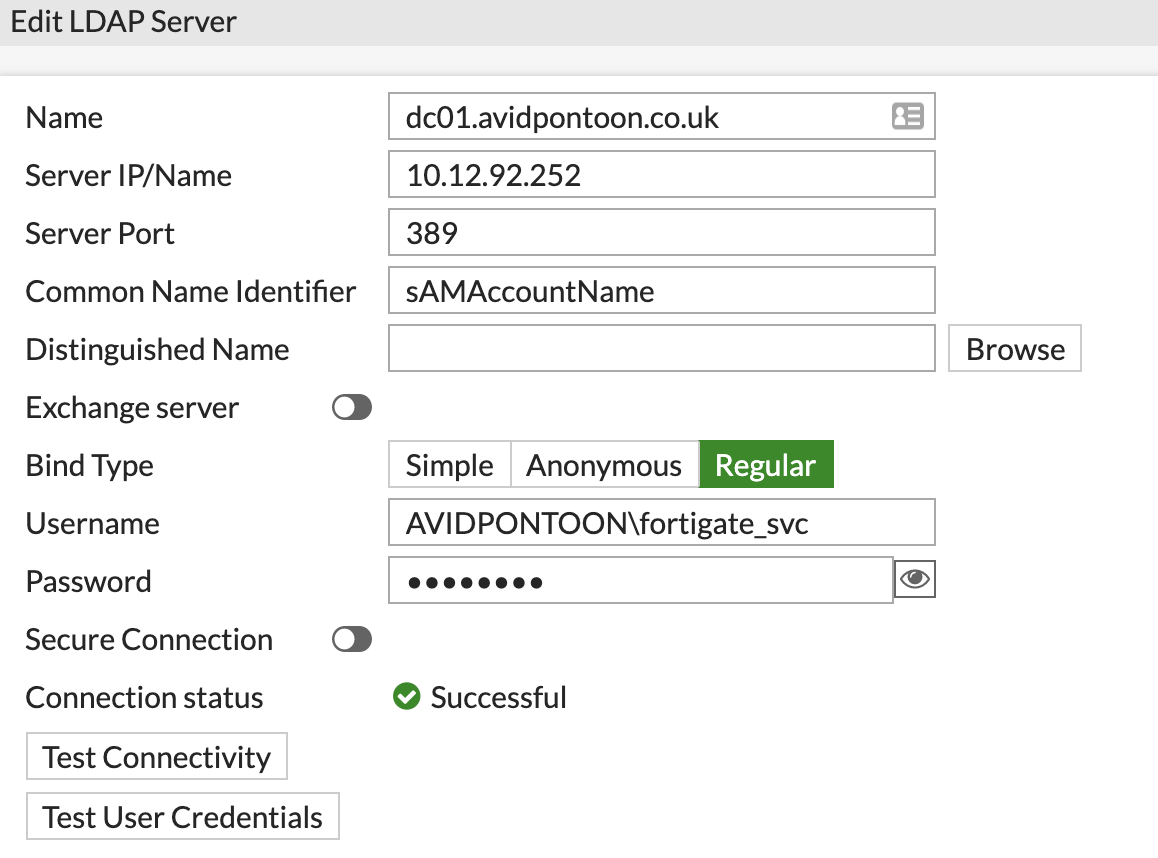Select the Server IP/Name field showing 10.12.92.252

pyautogui.click(x=662, y=174)
